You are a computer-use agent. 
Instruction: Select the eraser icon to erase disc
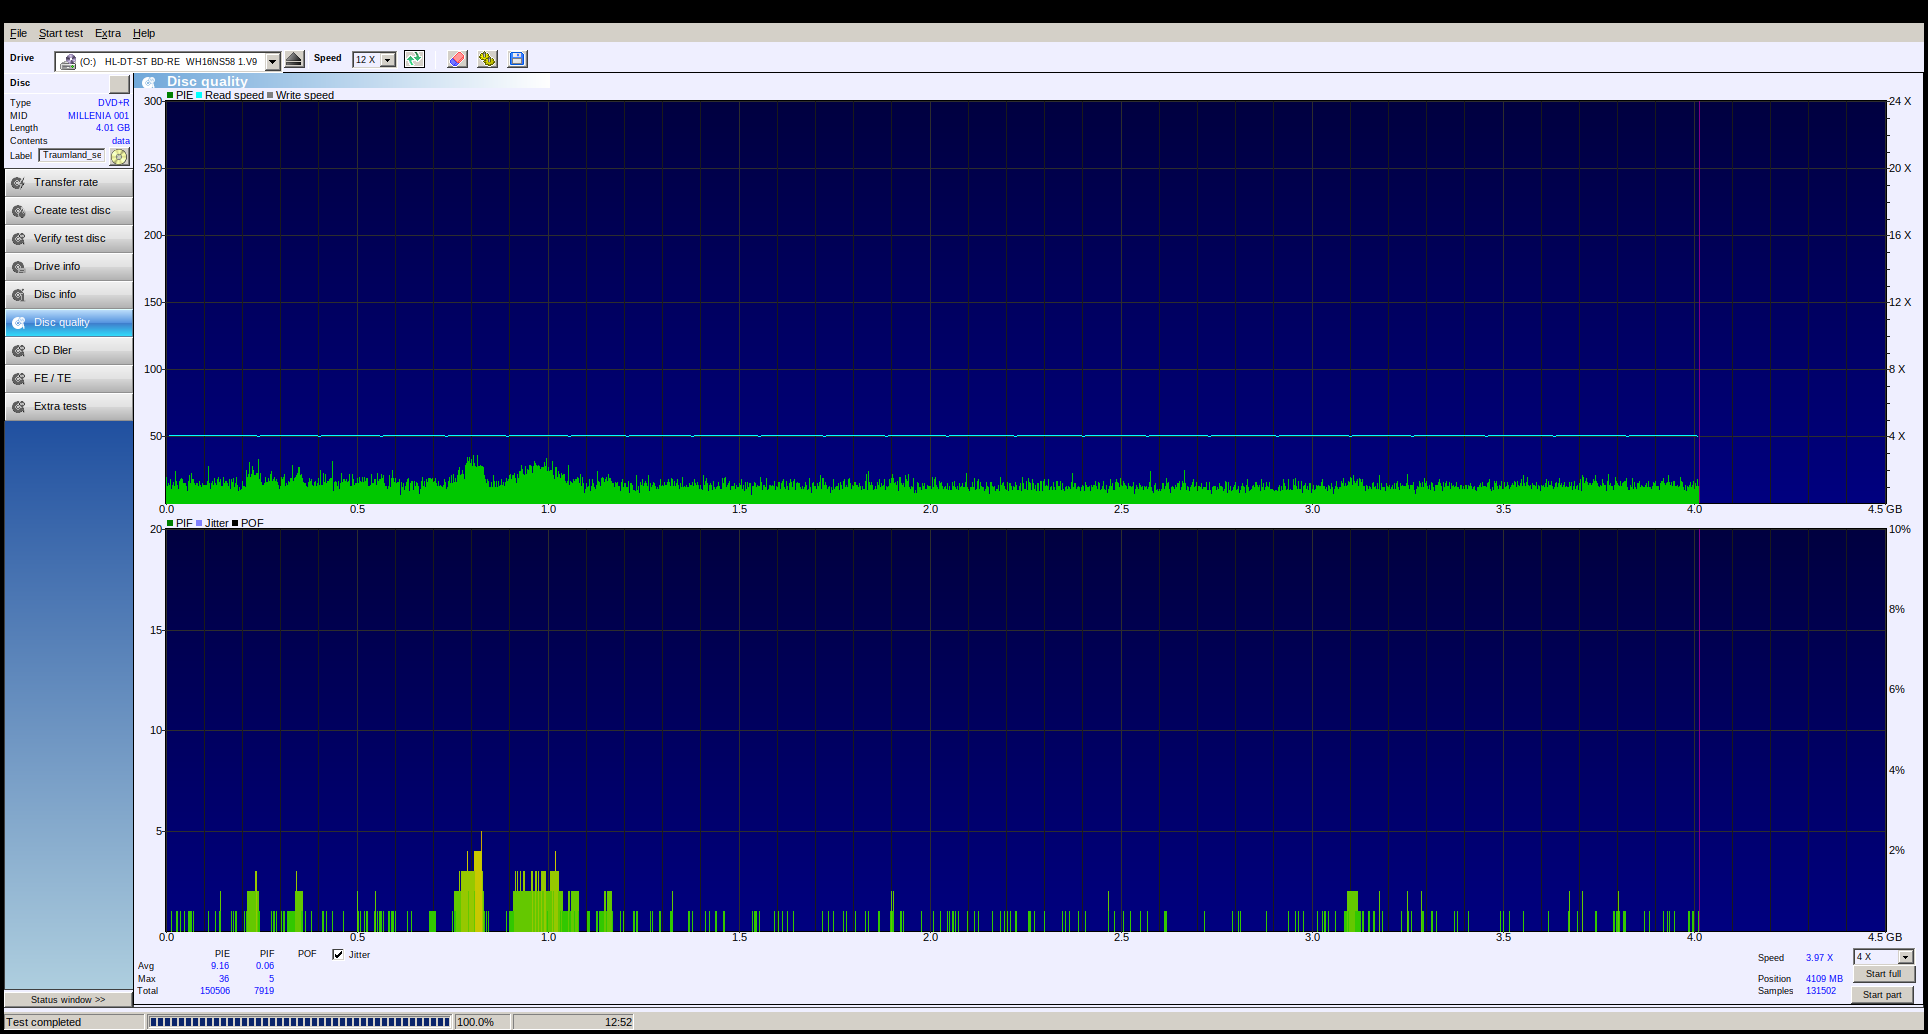point(457,59)
